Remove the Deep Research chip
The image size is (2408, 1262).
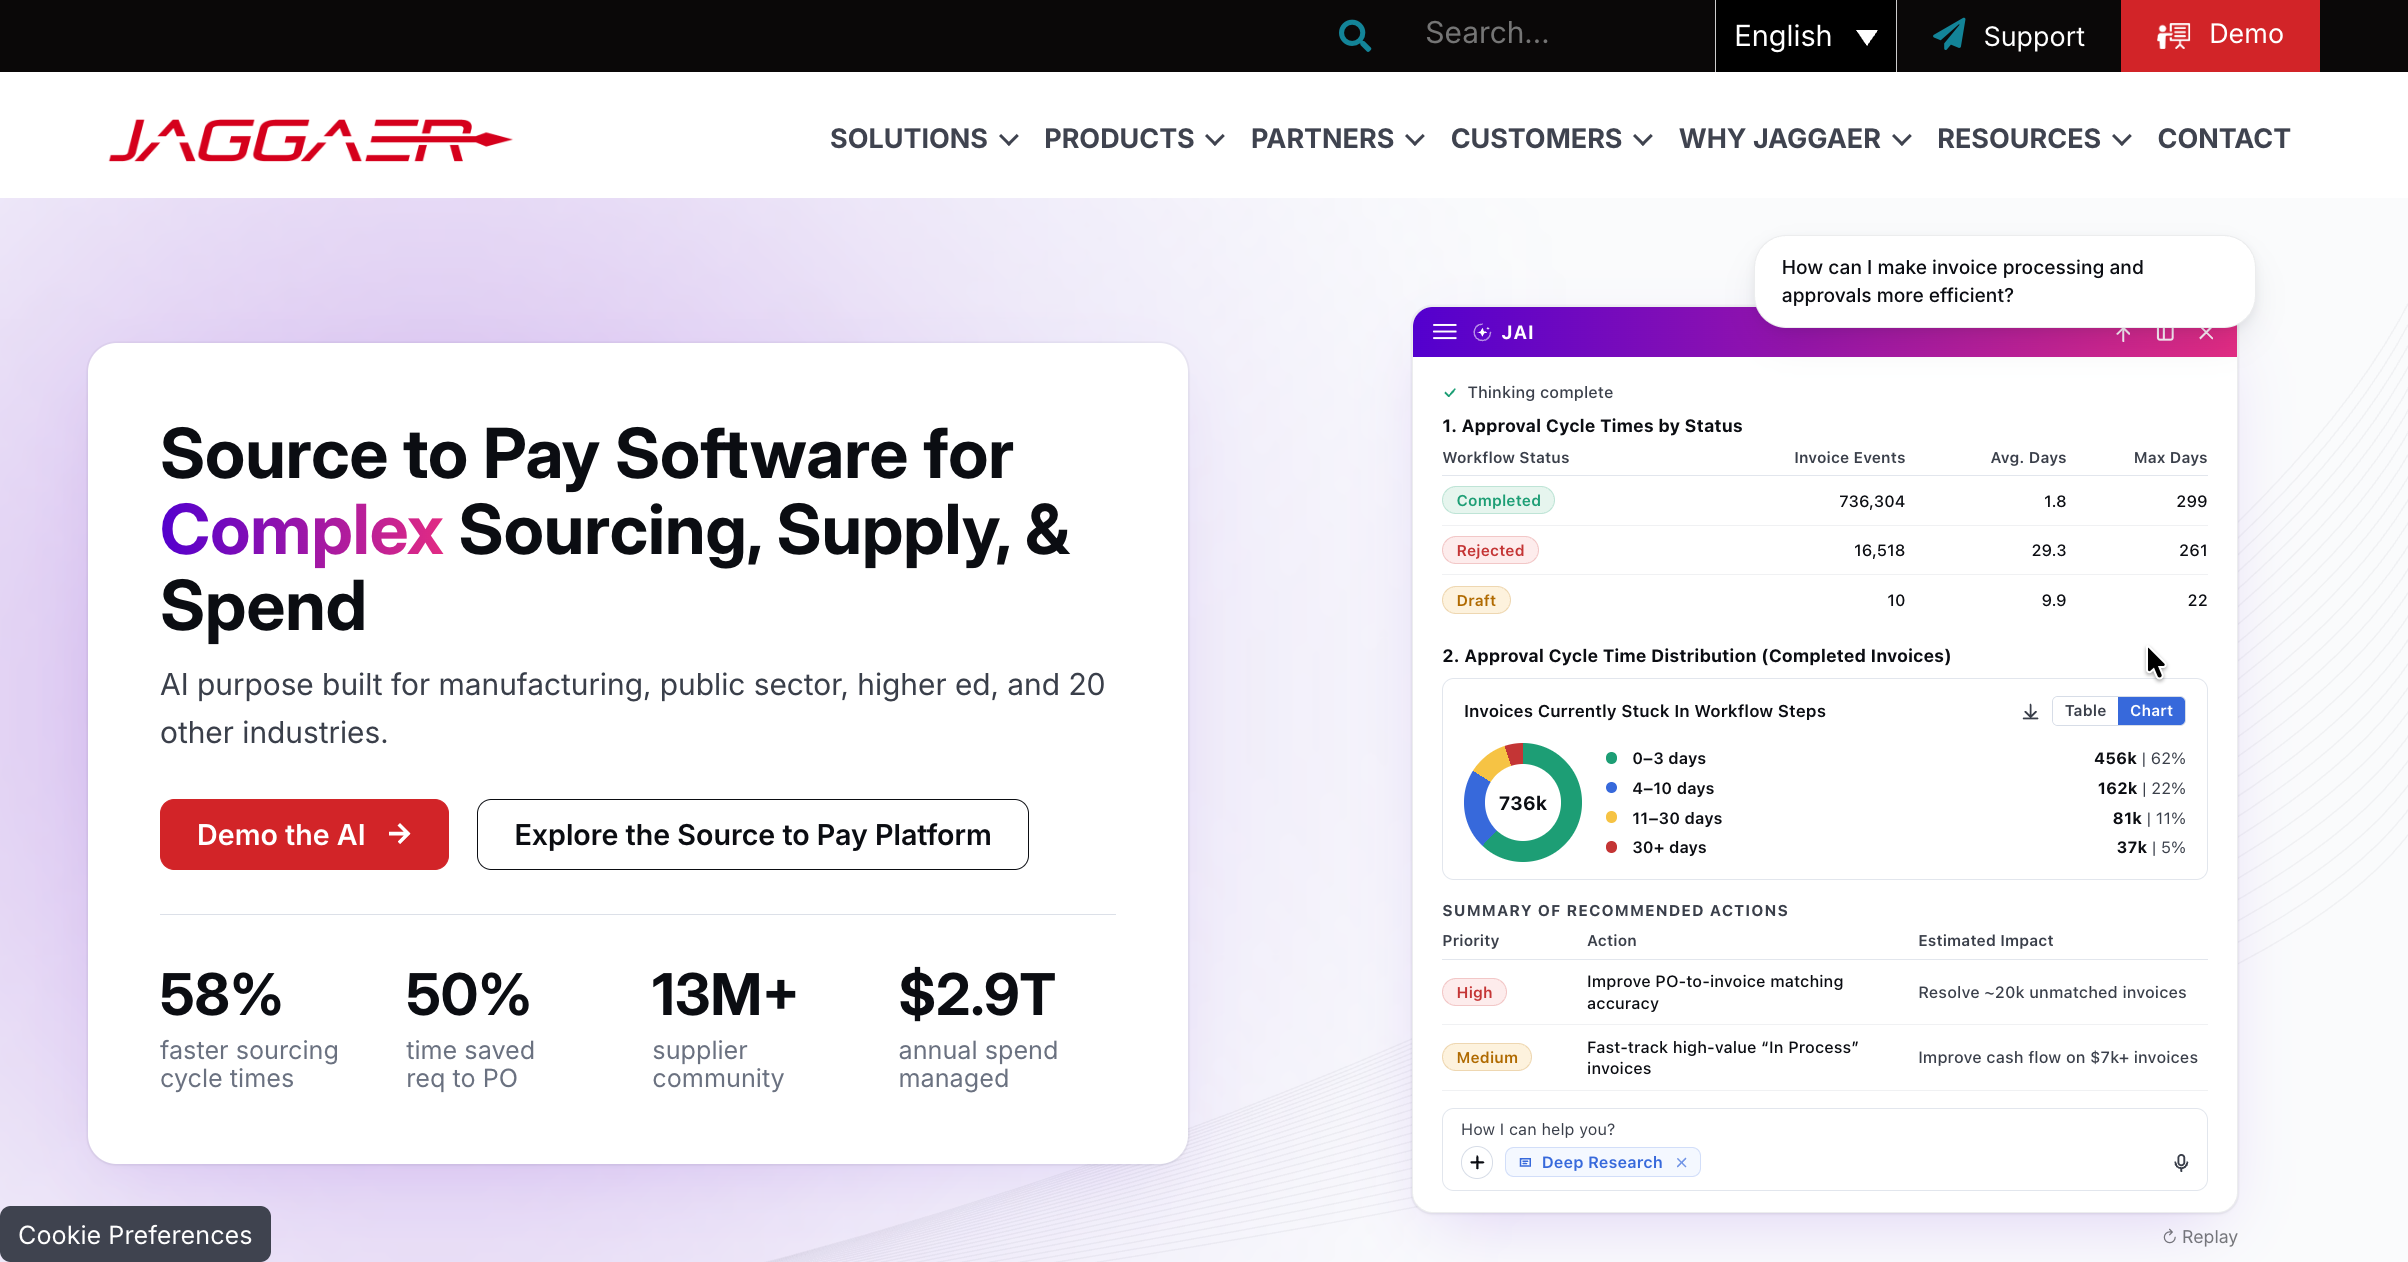(x=1682, y=1162)
